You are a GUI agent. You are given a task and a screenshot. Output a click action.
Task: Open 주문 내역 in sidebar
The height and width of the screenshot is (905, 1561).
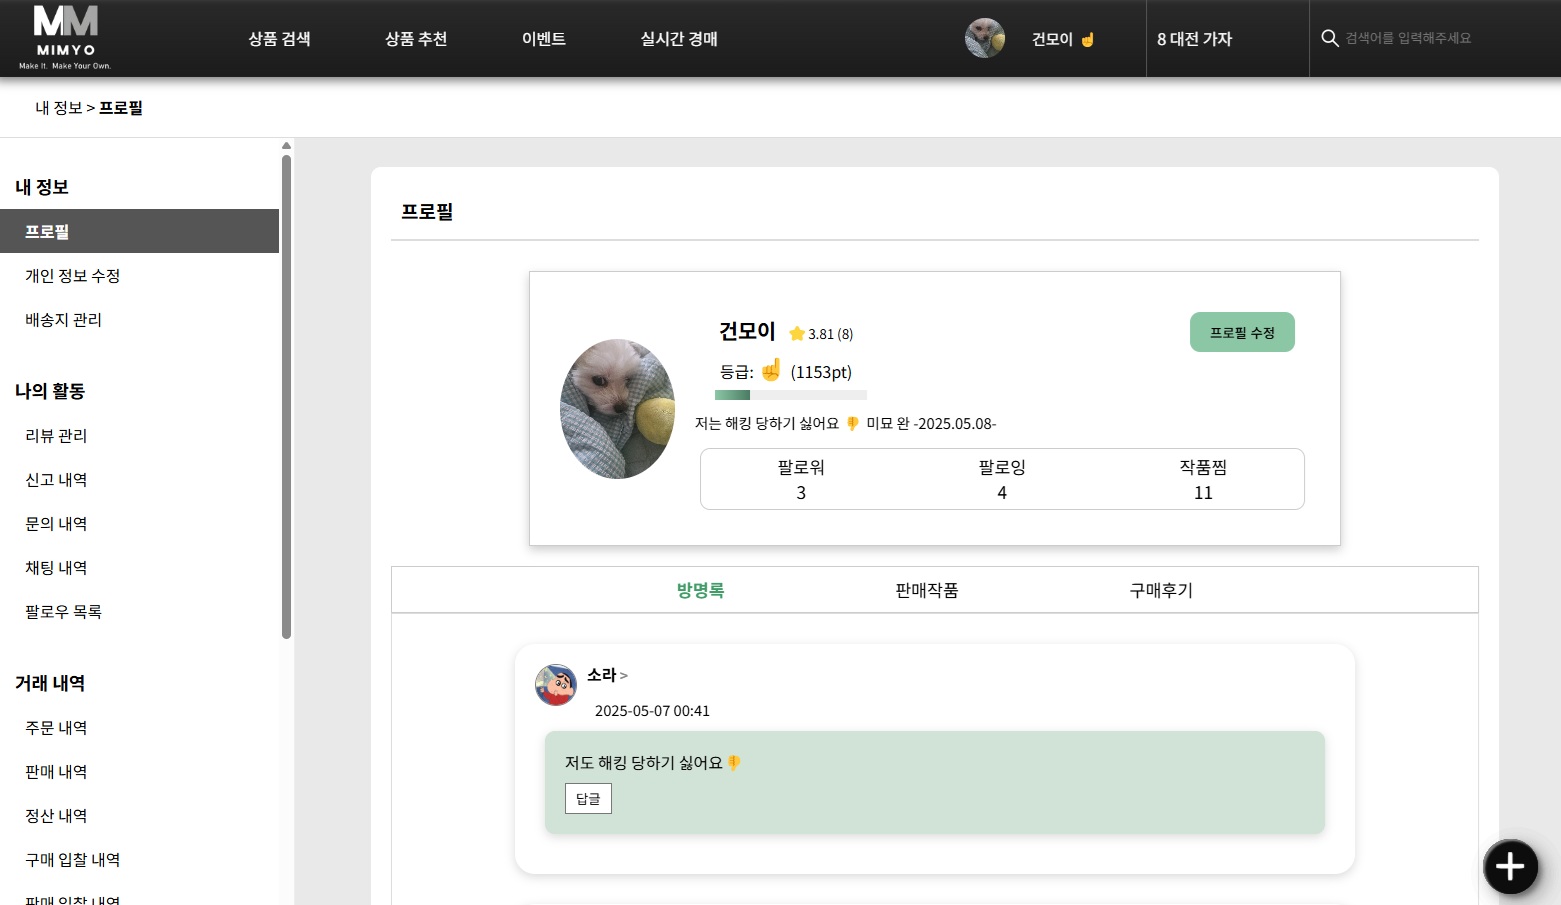click(139, 727)
